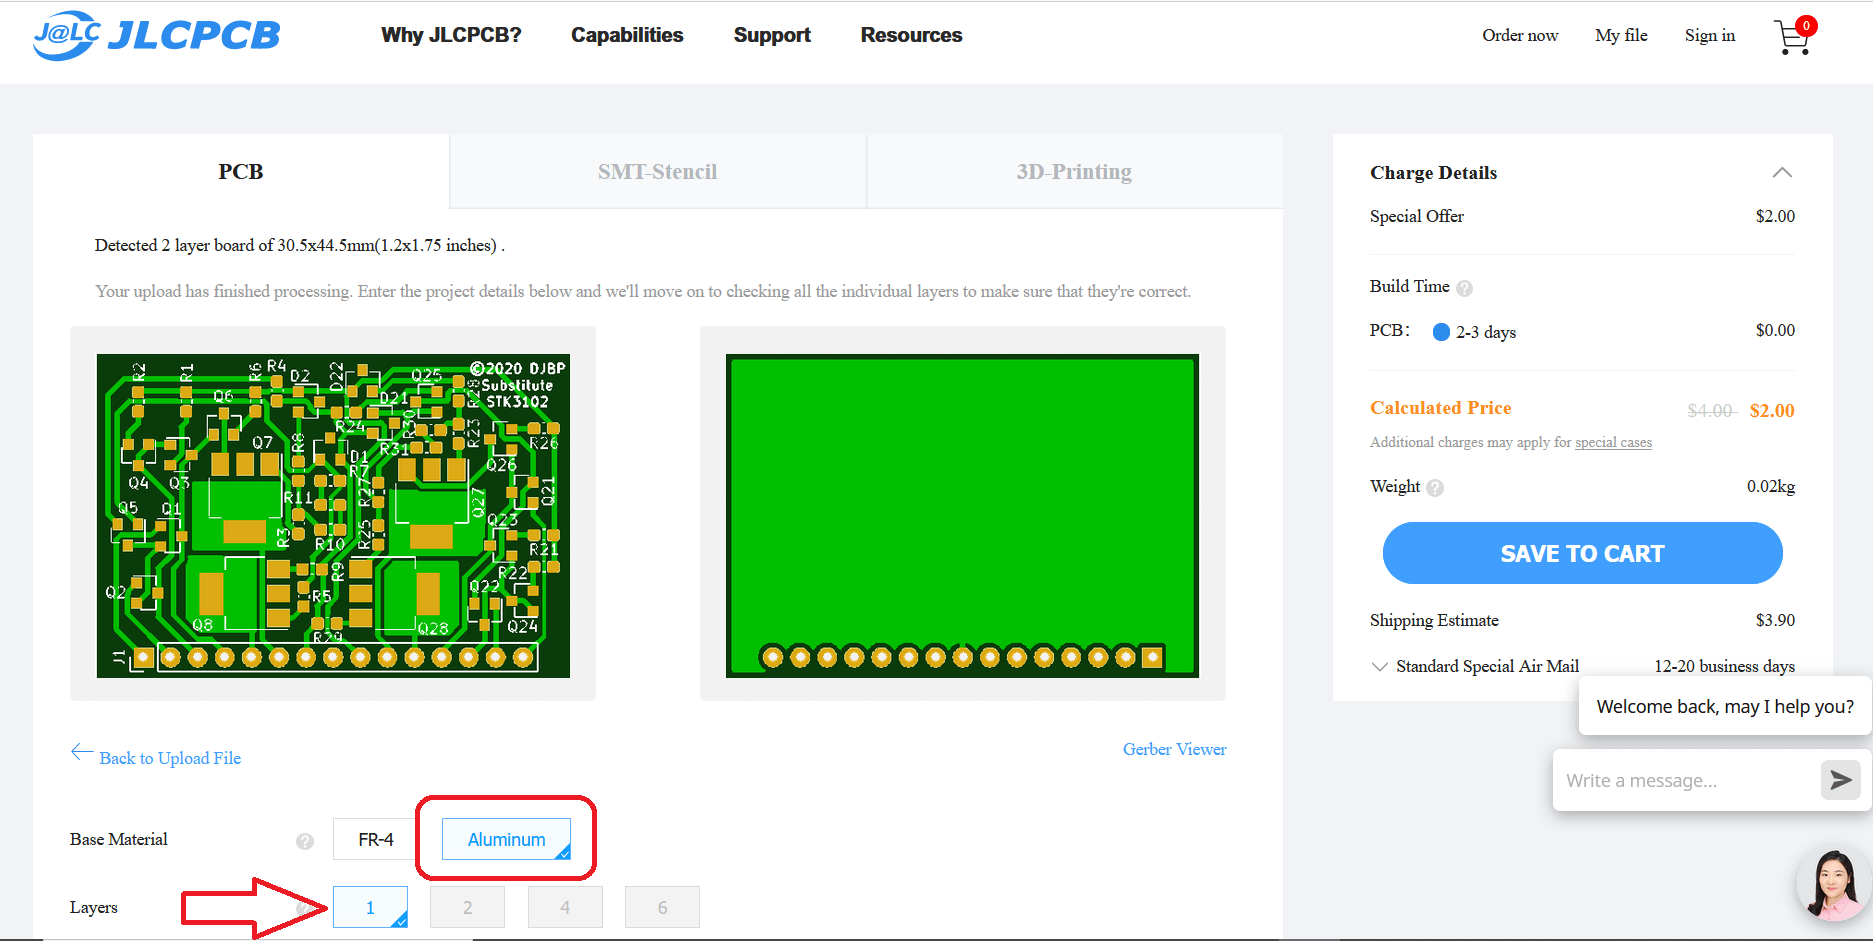Click the 0.02kg weight value
The width and height of the screenshot is (1873, 941).
pos(1771,486)
